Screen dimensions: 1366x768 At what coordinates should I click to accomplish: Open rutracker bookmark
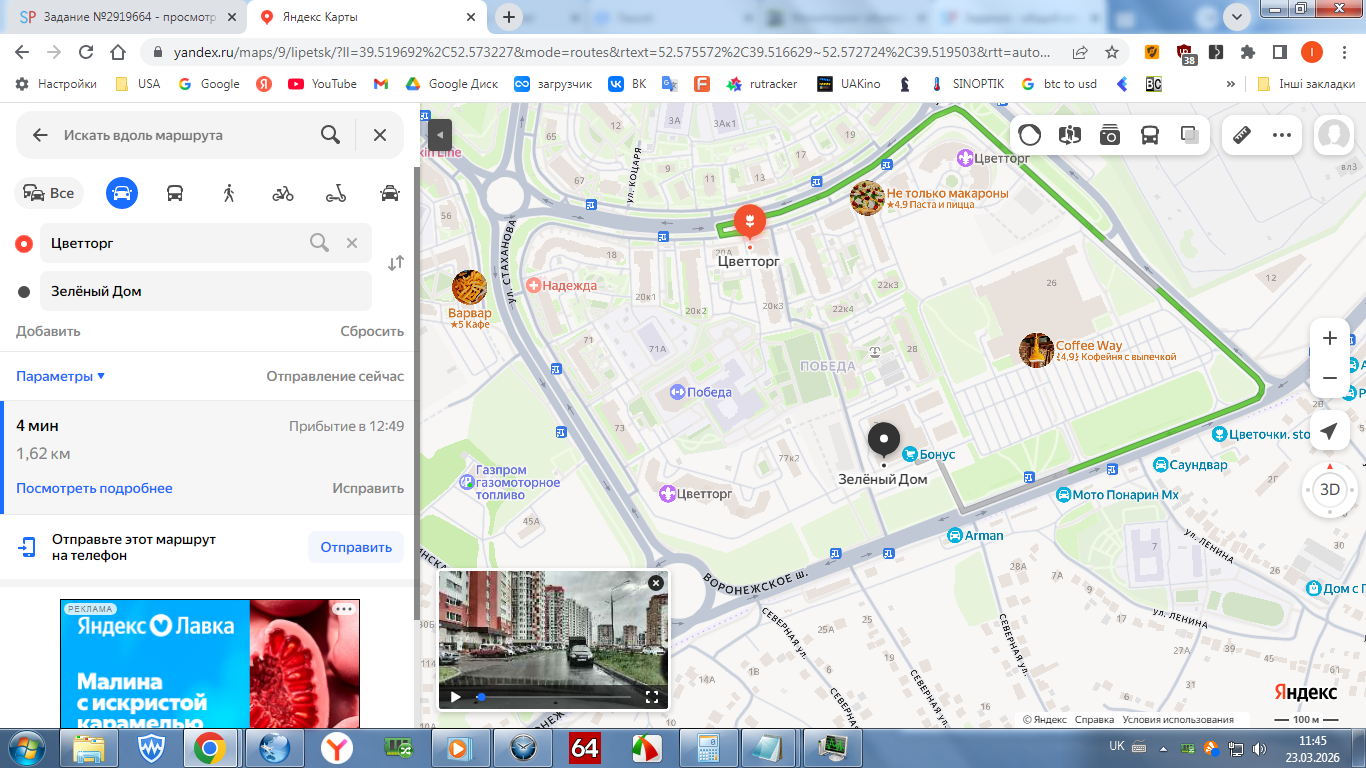[x=762, y=84]
